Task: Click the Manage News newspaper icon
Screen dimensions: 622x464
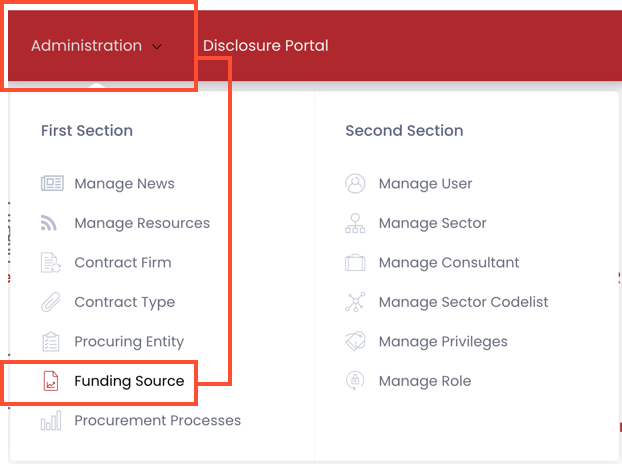Action: tap(51, 184)
